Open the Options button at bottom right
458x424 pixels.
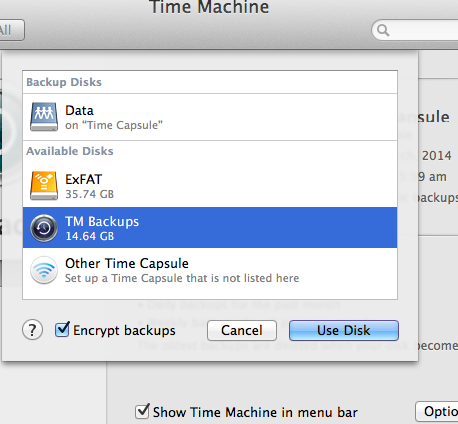coord(437,412)
